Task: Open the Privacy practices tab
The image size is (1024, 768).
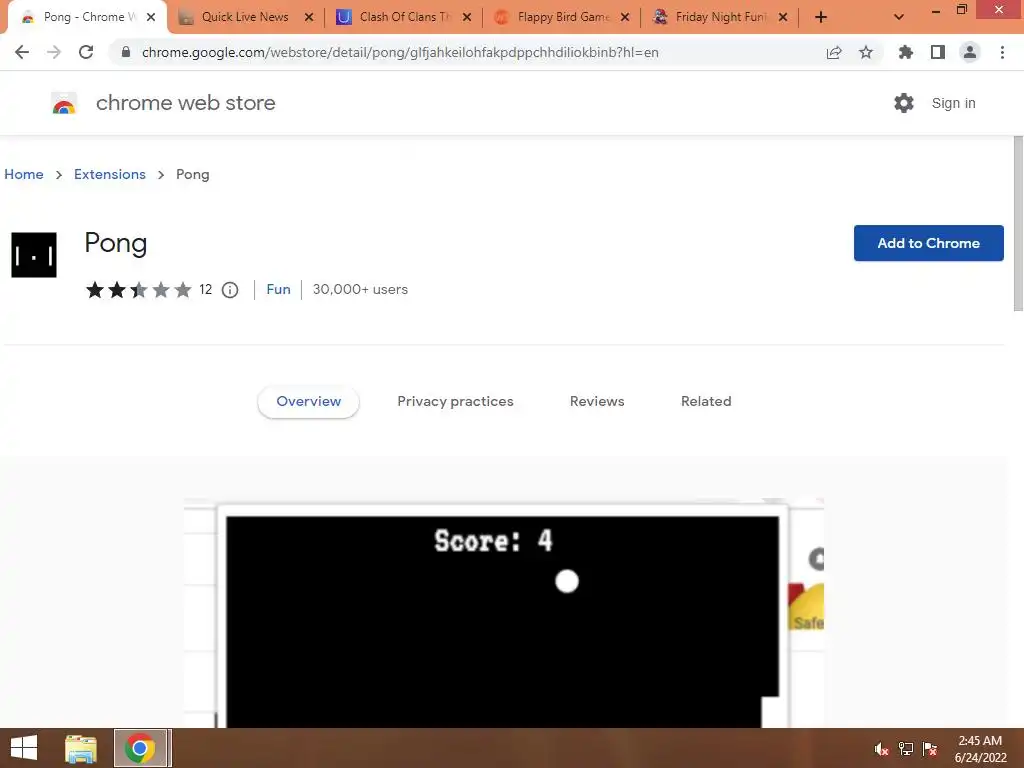Action: coord(455,402)
